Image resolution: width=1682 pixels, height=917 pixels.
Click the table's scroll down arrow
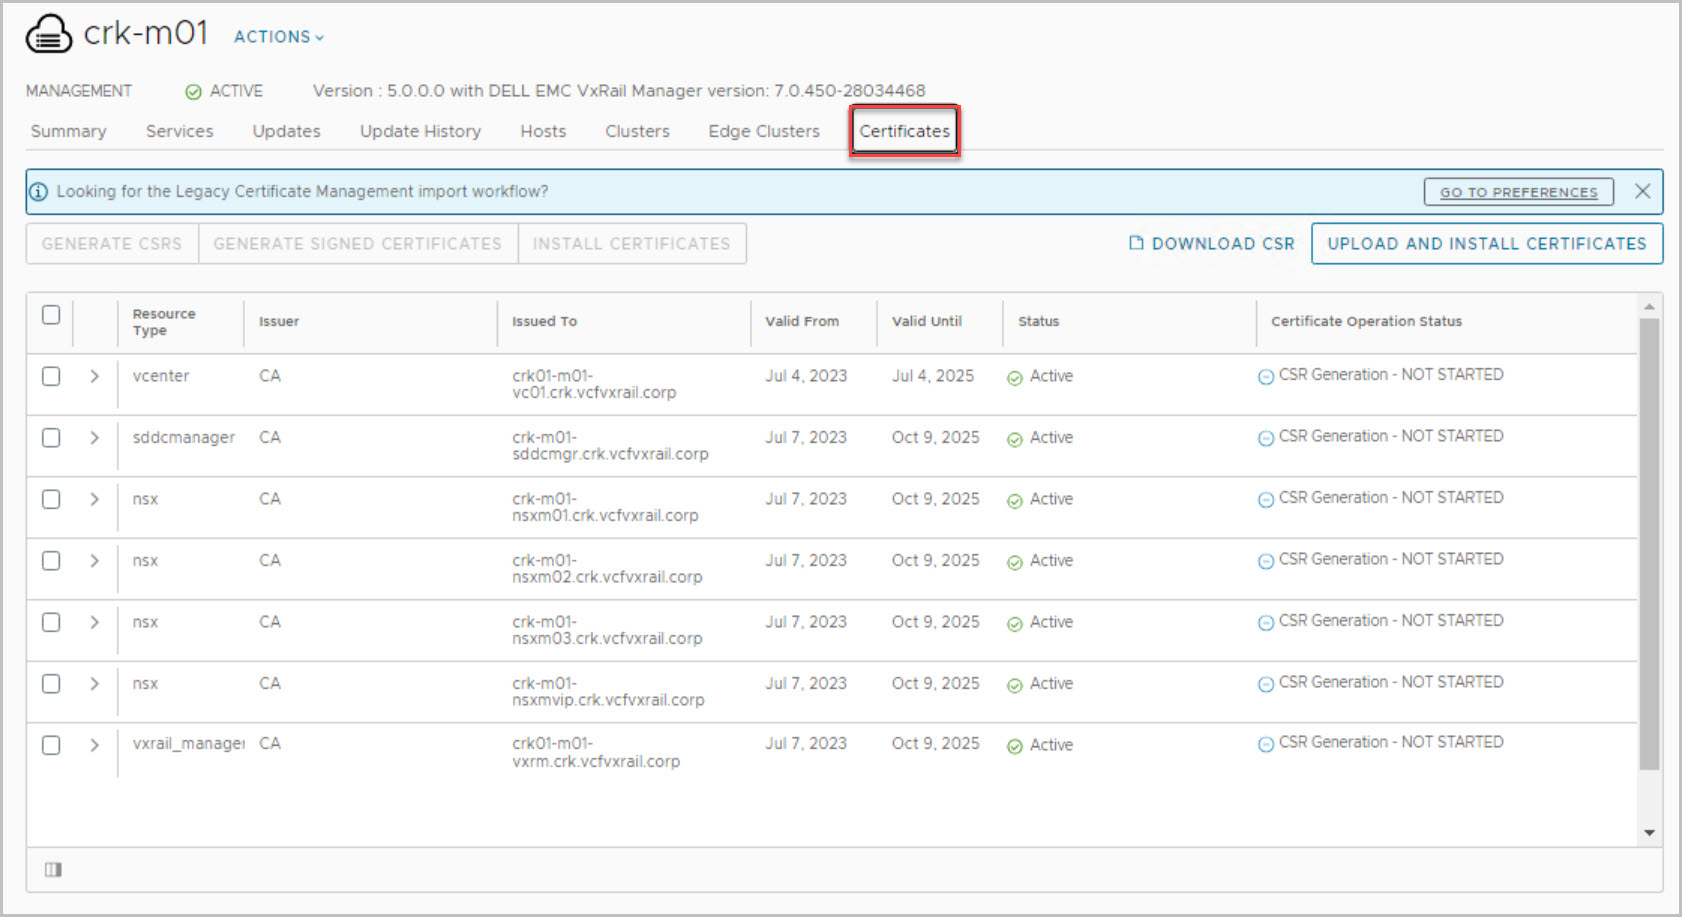tap(1649, 833)
